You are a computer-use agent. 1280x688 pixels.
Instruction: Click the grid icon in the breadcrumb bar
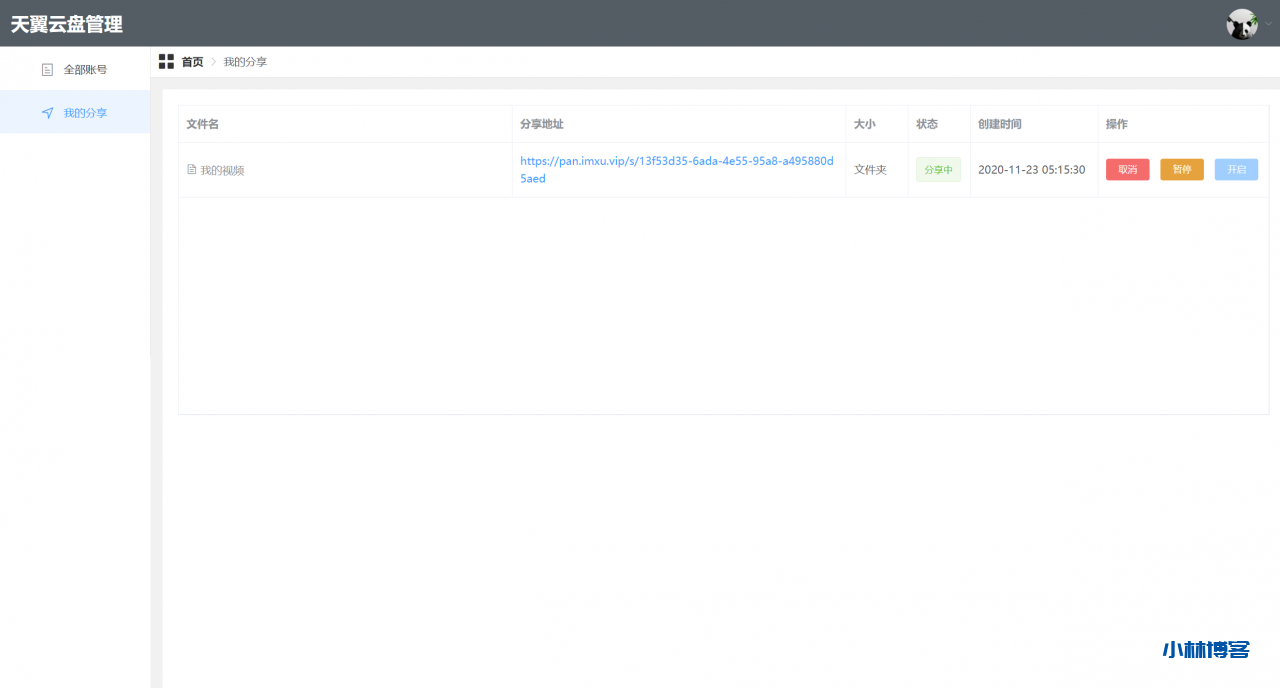pyautogui.click(x=166, y=62)
